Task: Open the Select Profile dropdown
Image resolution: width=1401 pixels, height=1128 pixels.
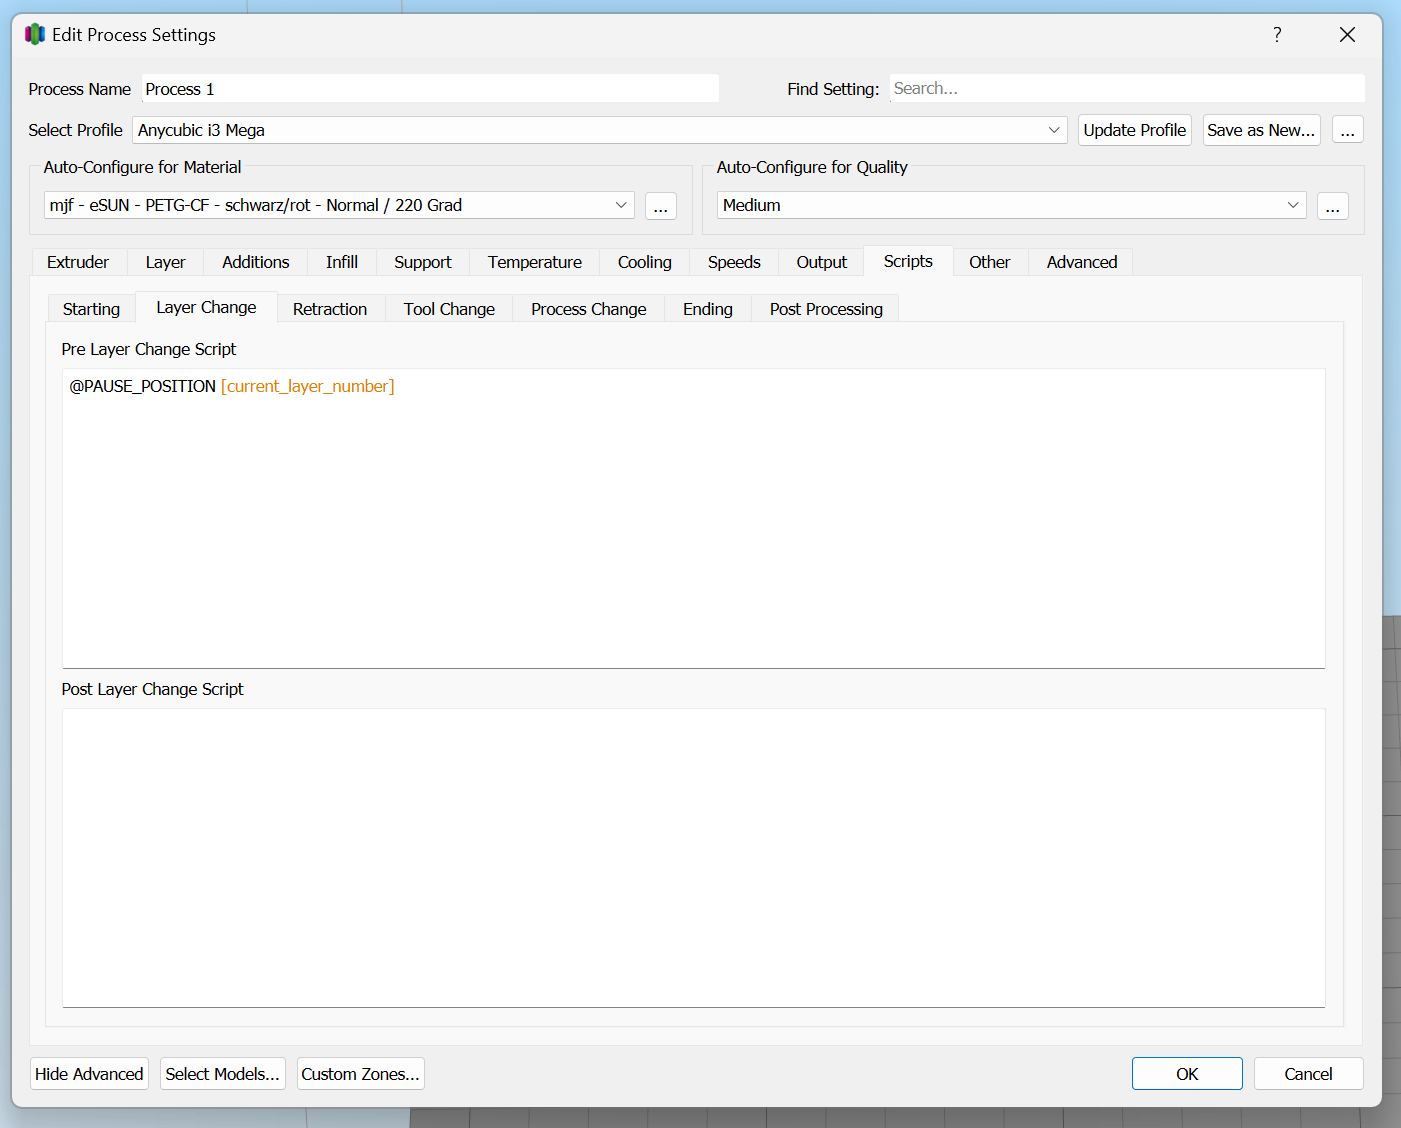Action: point(600,130)
